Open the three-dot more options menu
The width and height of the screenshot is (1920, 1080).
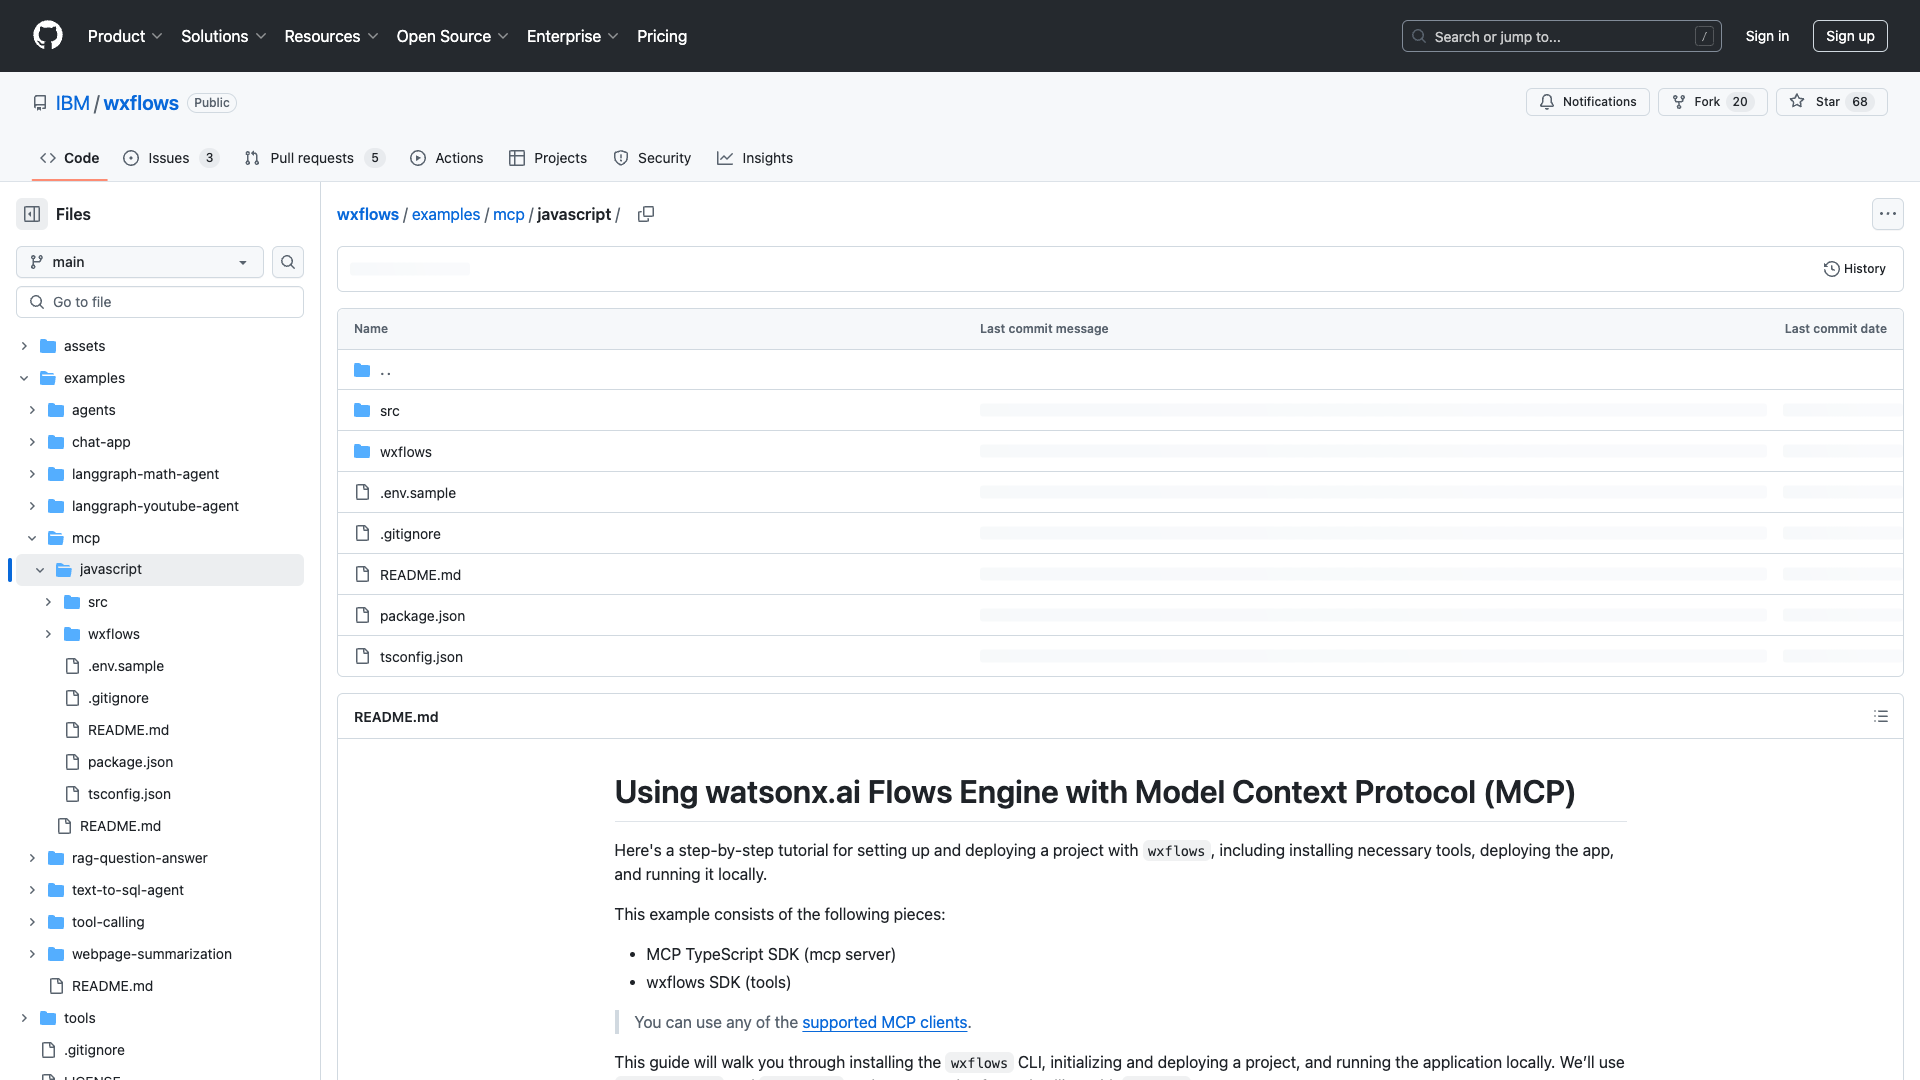point(1887,214)
